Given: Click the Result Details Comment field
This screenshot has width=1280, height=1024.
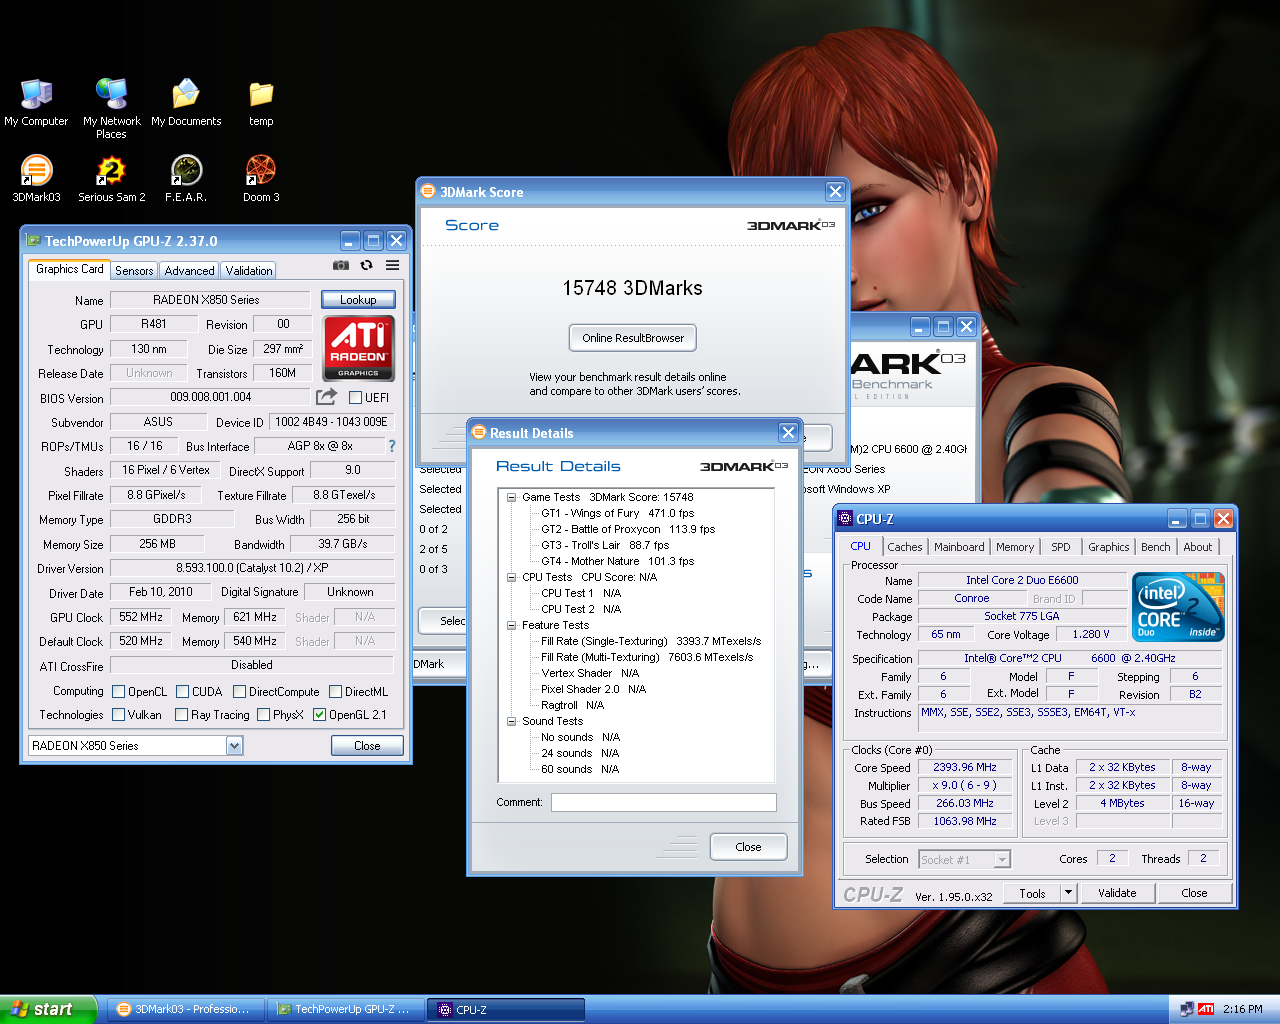Looking at the screenshot, I should coord(664,802).
